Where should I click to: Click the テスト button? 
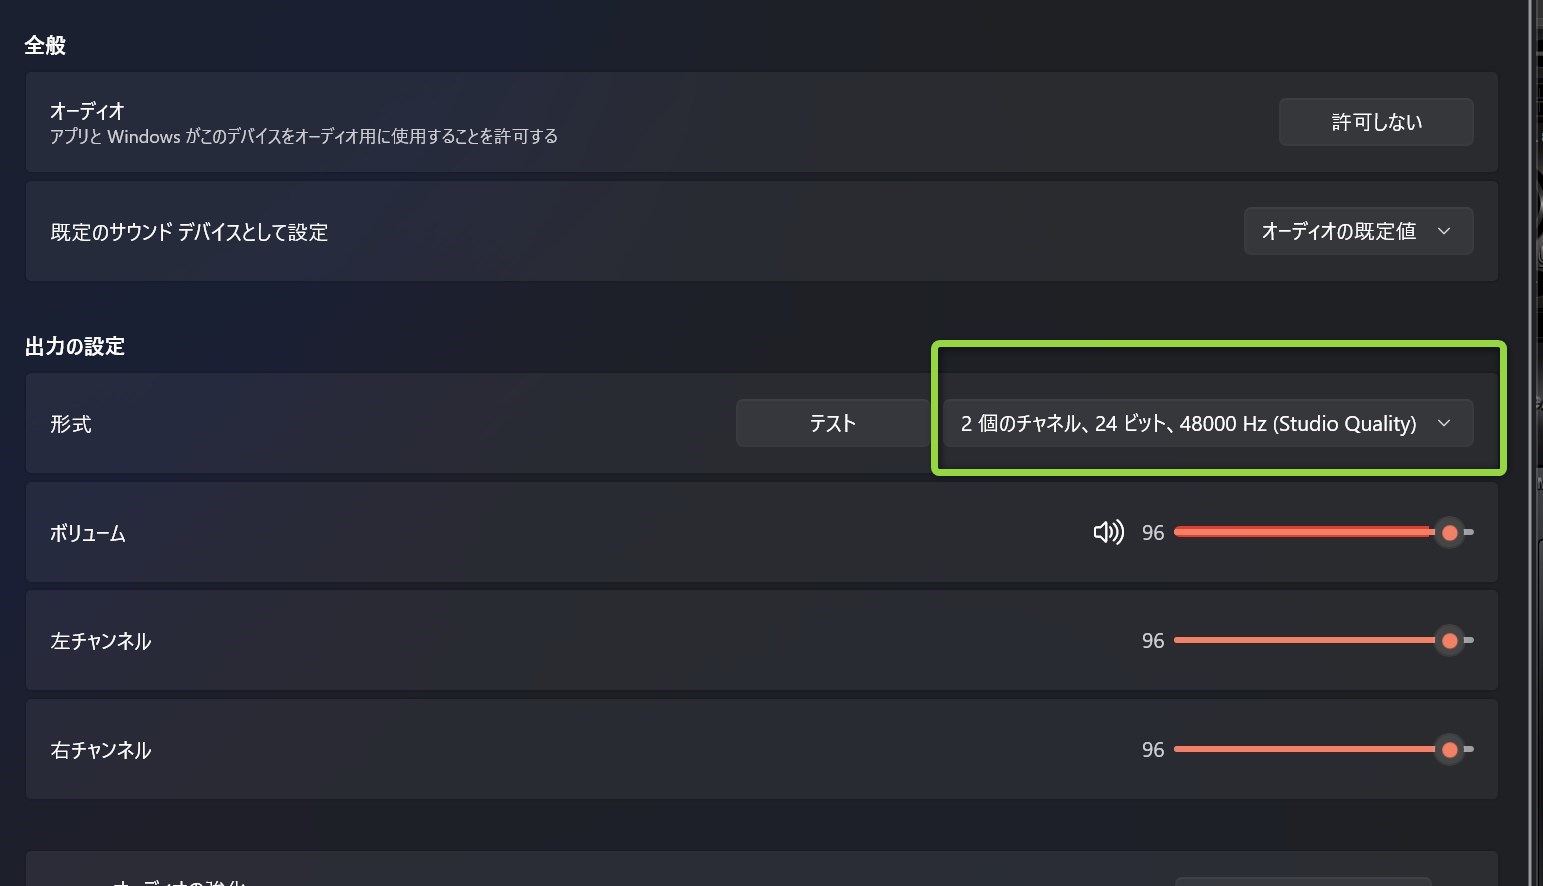tap(832, 423)
